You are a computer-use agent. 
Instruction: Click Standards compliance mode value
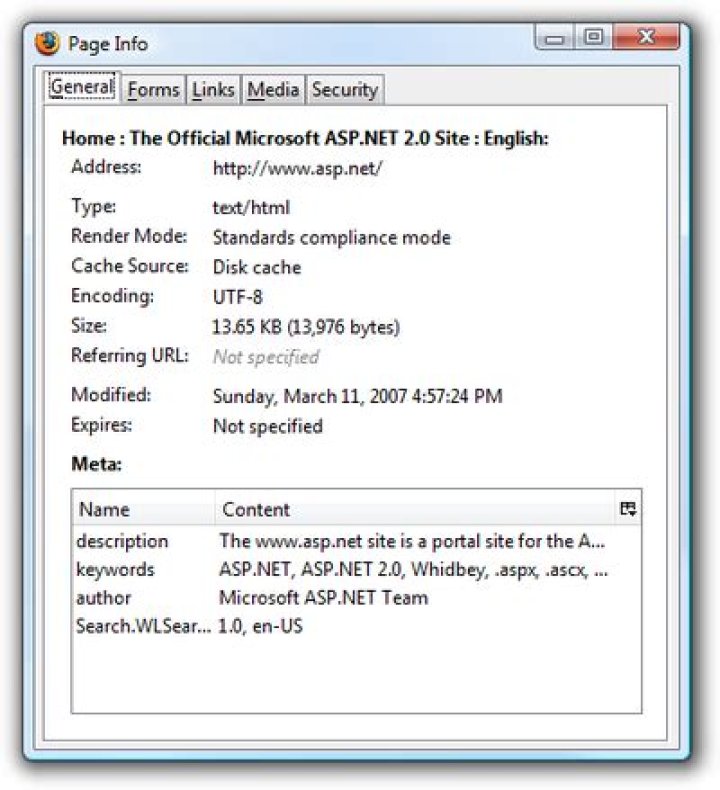(332, 237)
